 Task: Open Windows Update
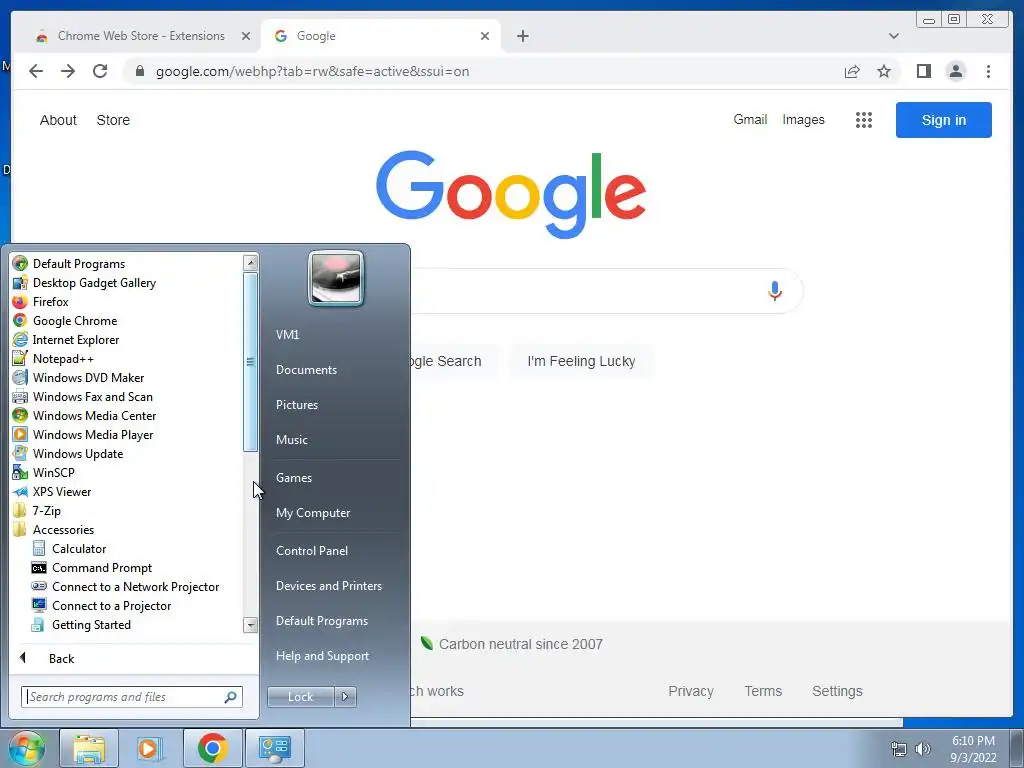point(78,453)
